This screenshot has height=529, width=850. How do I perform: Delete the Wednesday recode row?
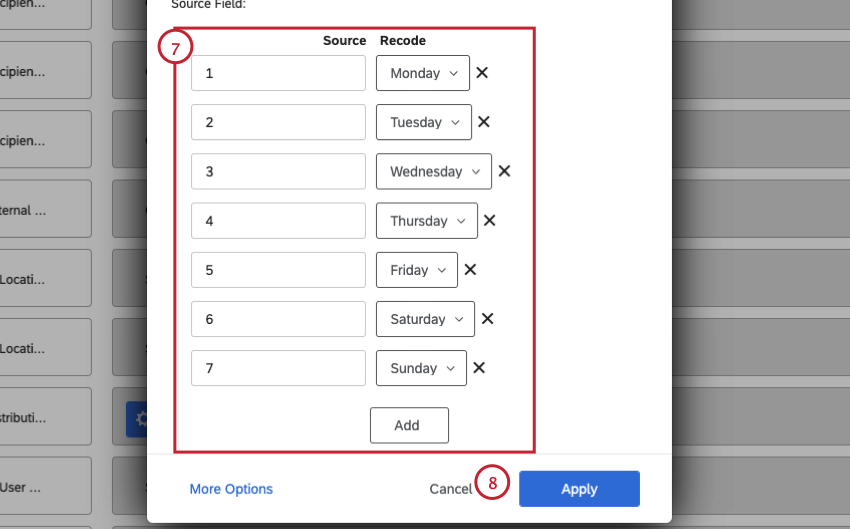click(505, 171)
